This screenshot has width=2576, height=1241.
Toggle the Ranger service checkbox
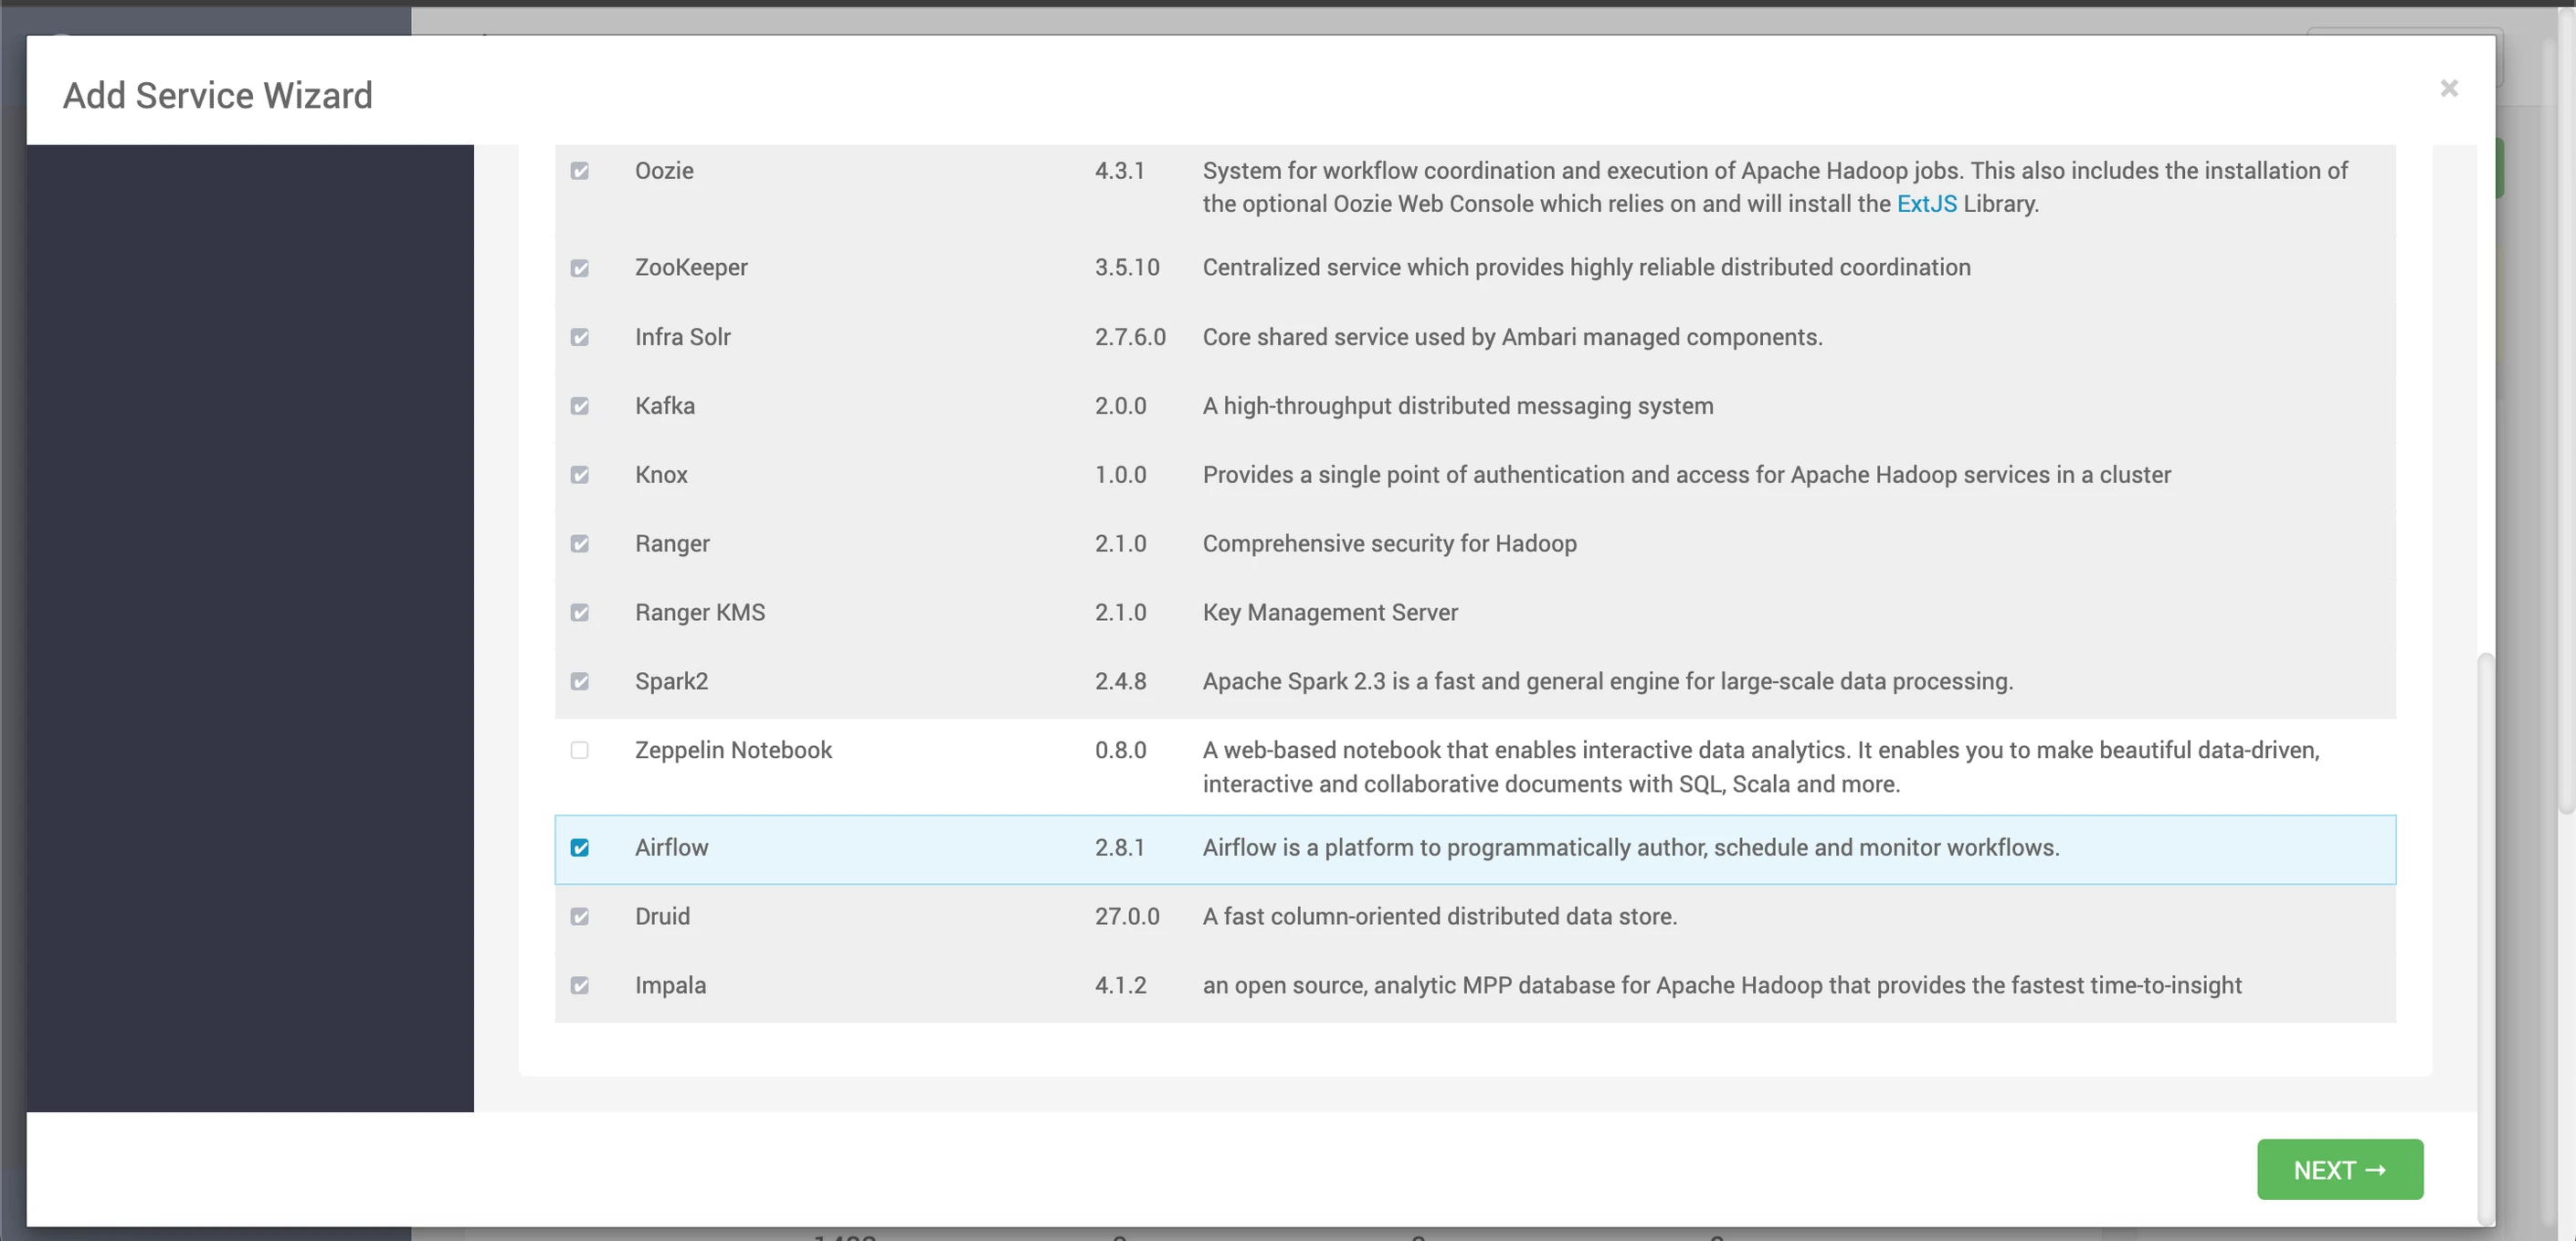(580, 544)
